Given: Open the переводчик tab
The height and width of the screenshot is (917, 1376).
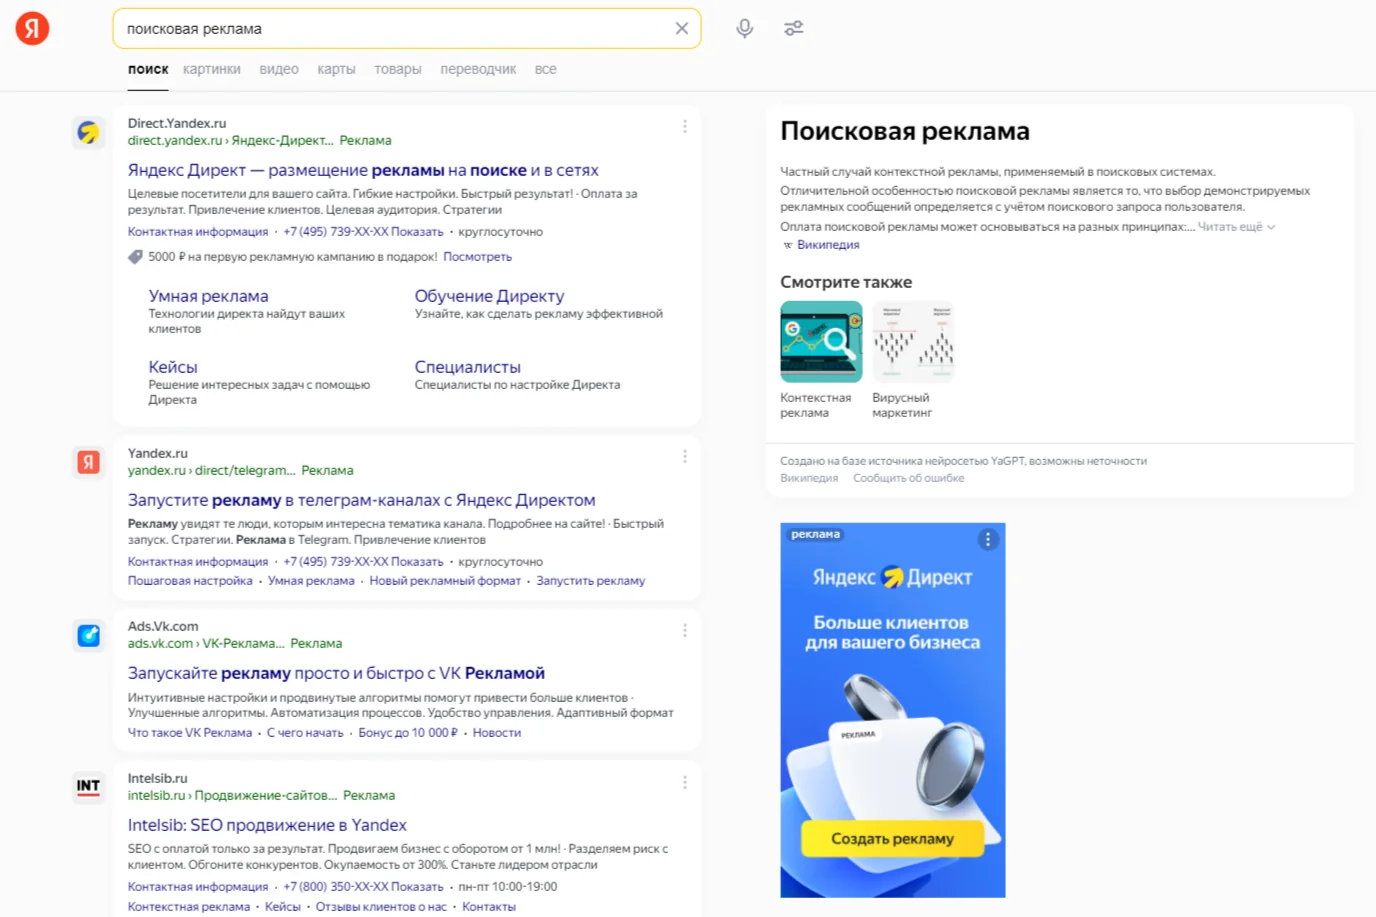Looking at the screenshot, I should pyautogui.click(x=478, y=69).
